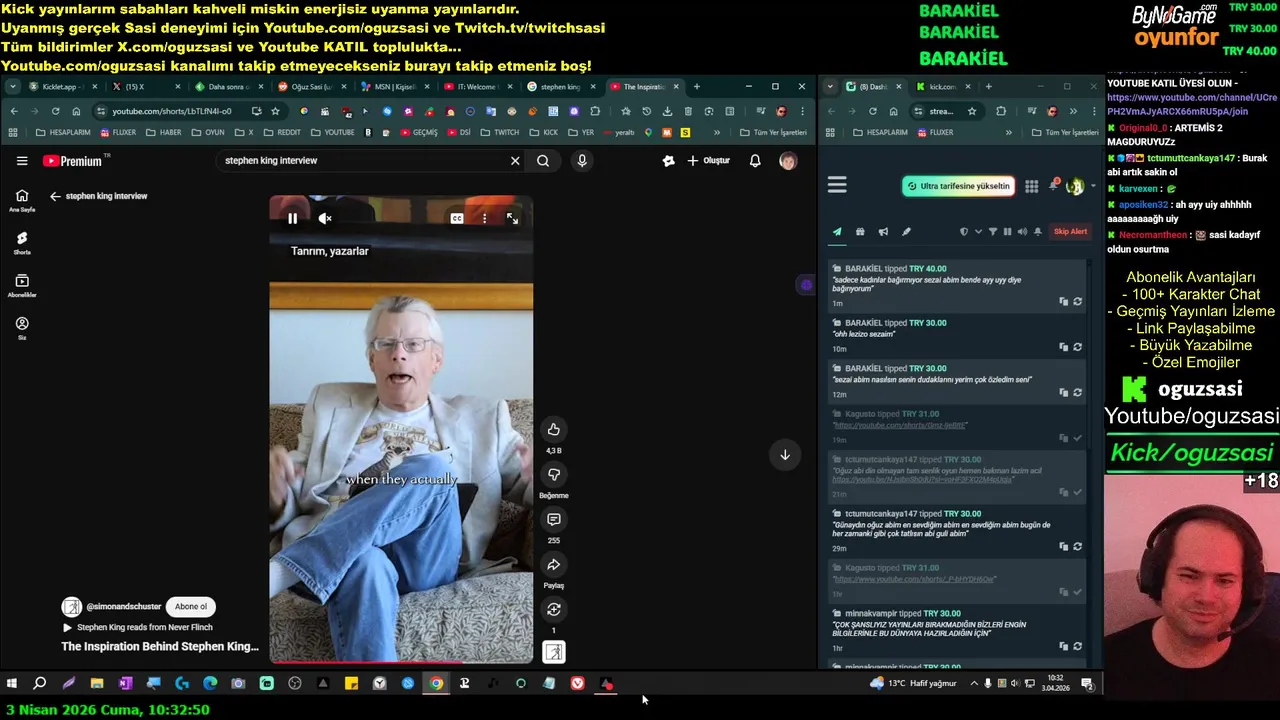The width and height of the screenshot is (1280, 720).
Task: Open the 'Stephen King reads from Never Flinch' link
Action: coord(137,627)
